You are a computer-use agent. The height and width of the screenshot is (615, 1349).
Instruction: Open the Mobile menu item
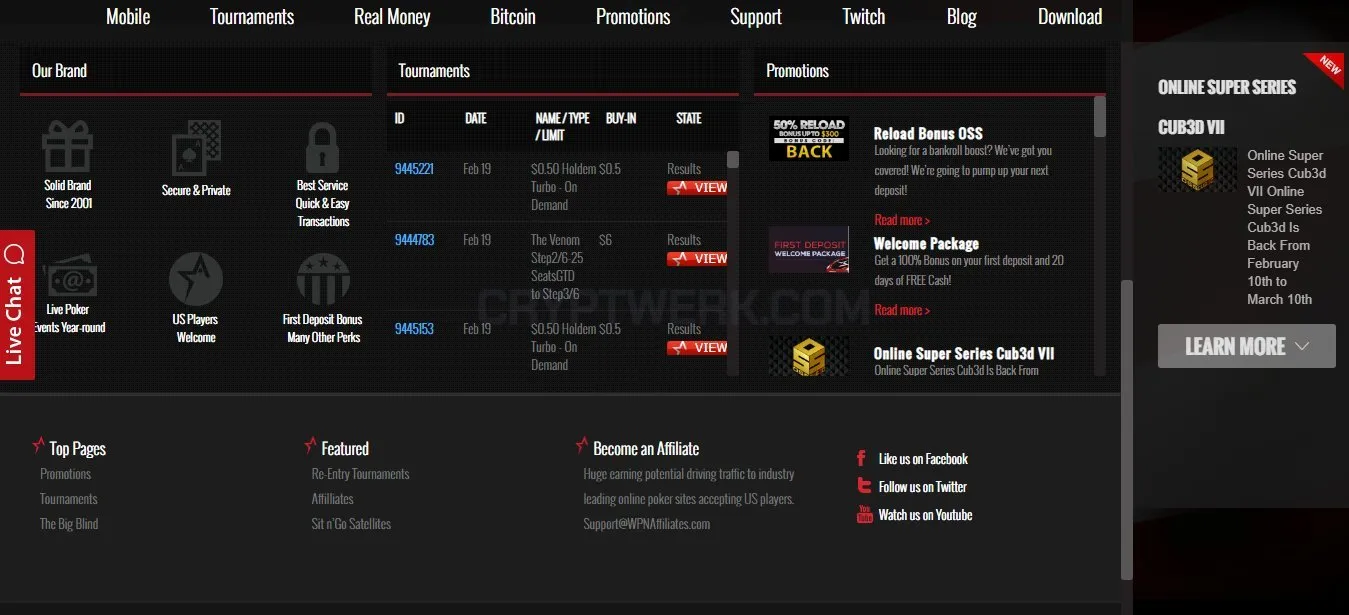[128, 17]
